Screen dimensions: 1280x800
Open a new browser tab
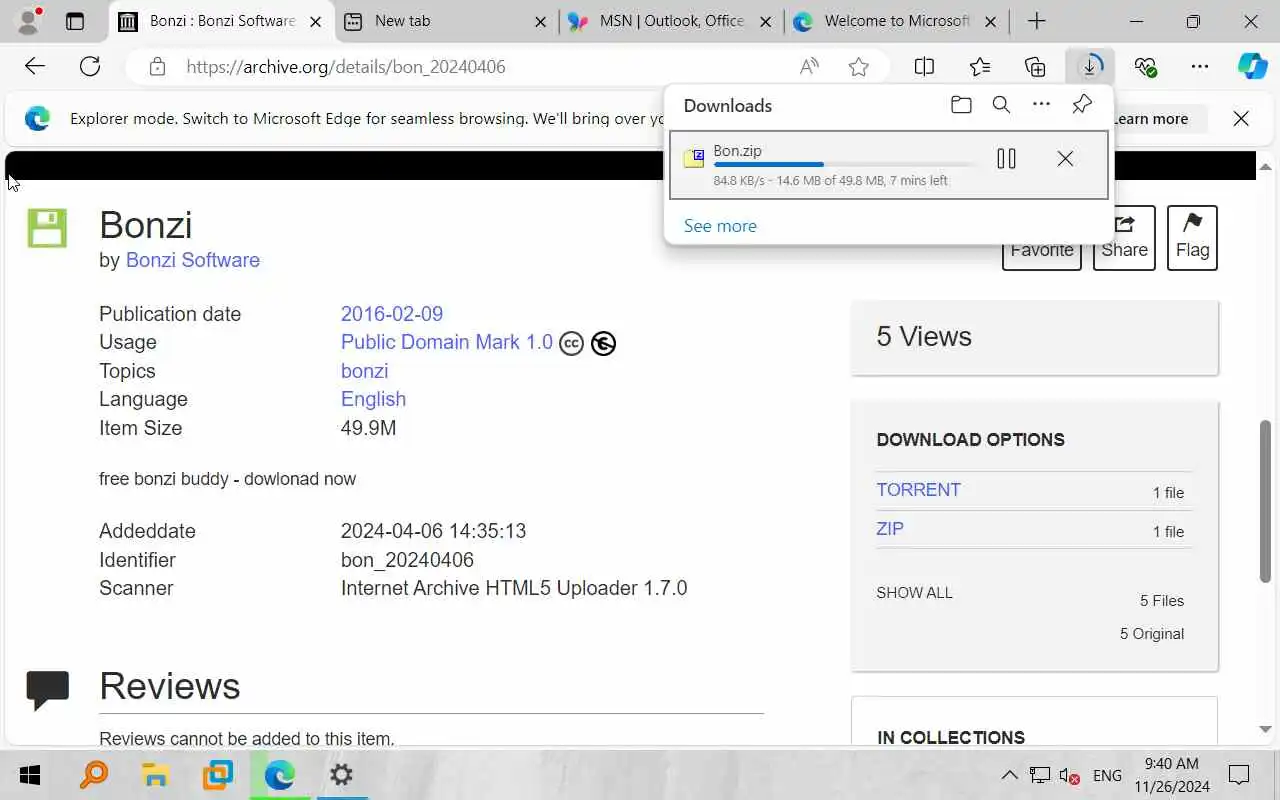point(1037,21)
